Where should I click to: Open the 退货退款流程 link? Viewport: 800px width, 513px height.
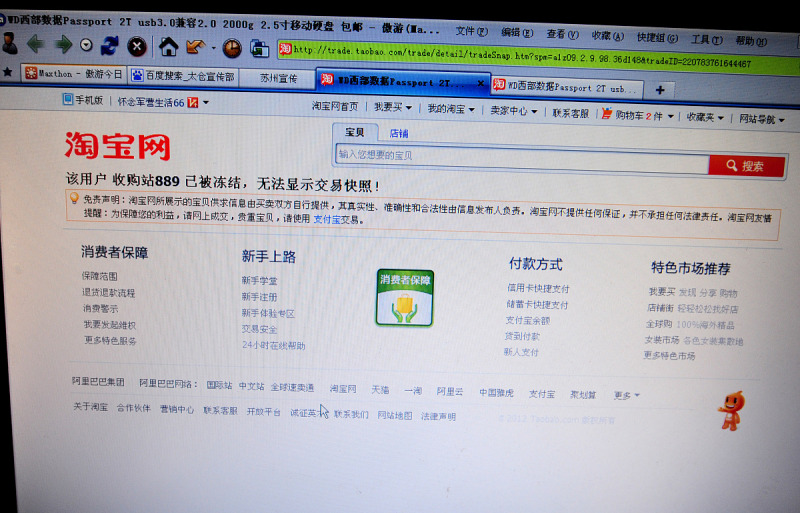click(108, 292)
